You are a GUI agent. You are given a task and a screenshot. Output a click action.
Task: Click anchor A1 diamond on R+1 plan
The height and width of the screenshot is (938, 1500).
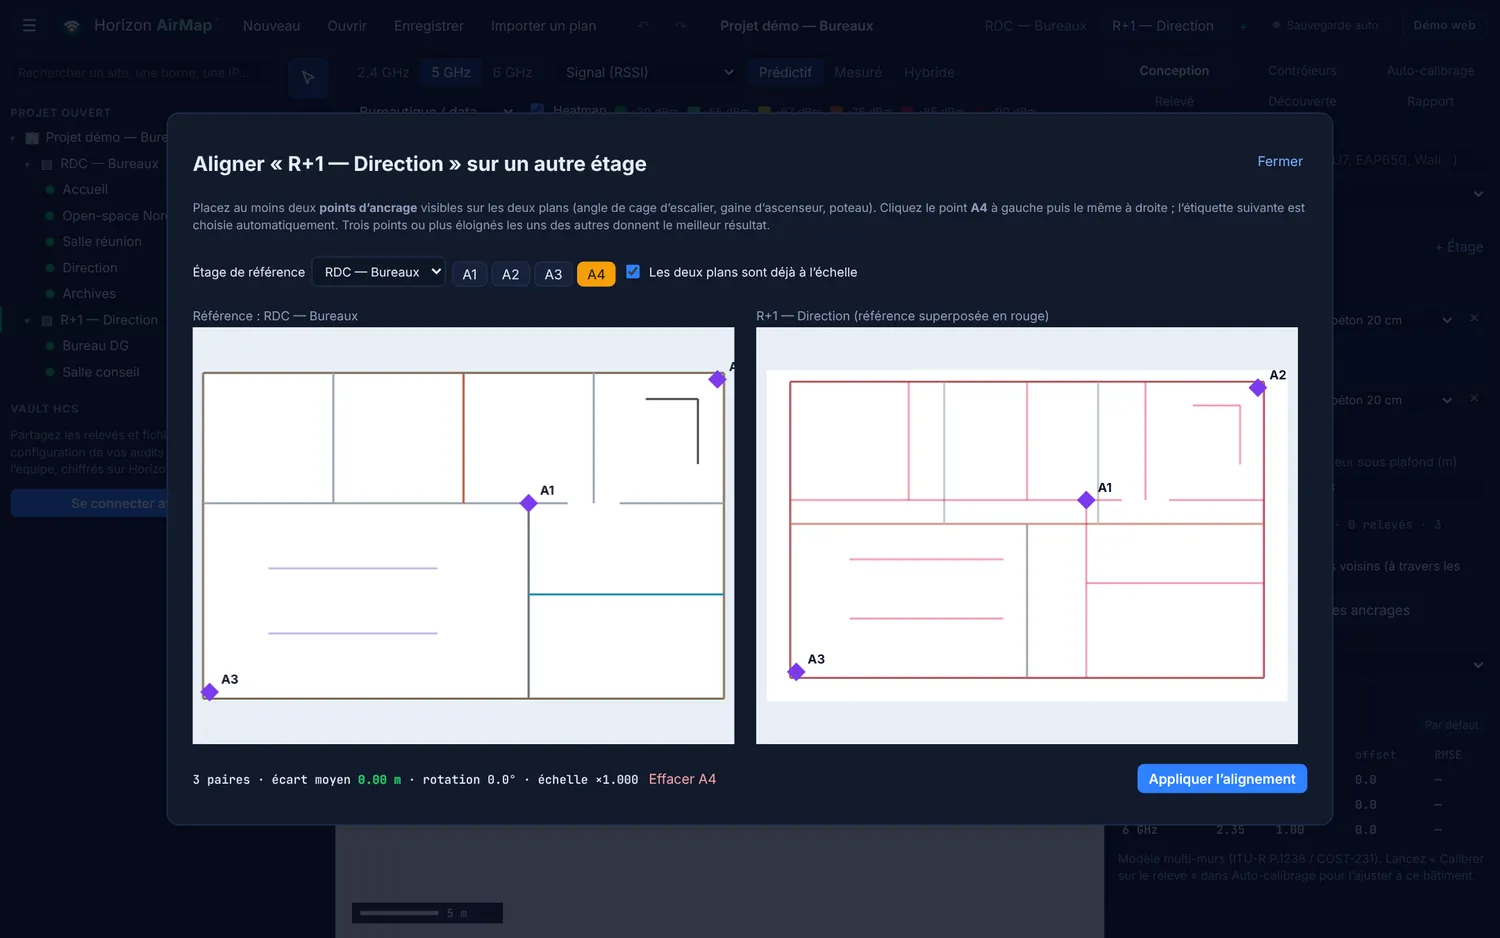(x=1086, y=500)
